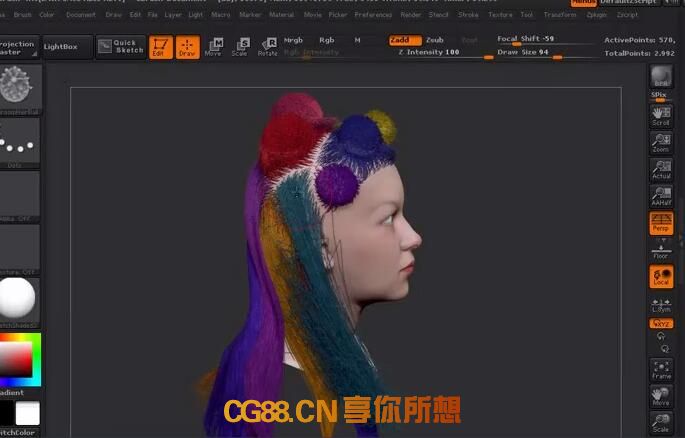Open the Marker menu
This screenshot has width=685, height=438.
click(x=250, y=15)
